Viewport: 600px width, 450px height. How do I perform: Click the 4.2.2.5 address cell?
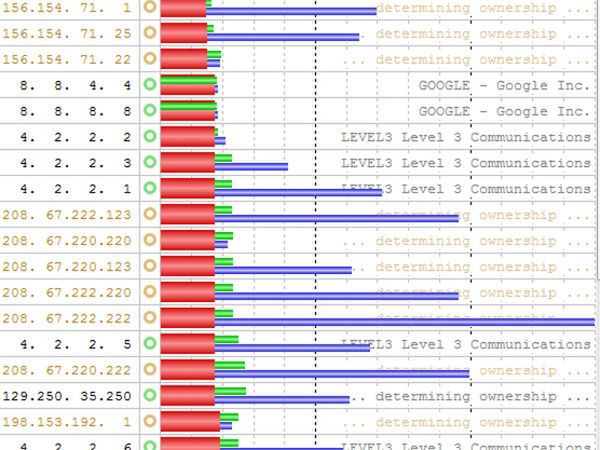[75, 345]
